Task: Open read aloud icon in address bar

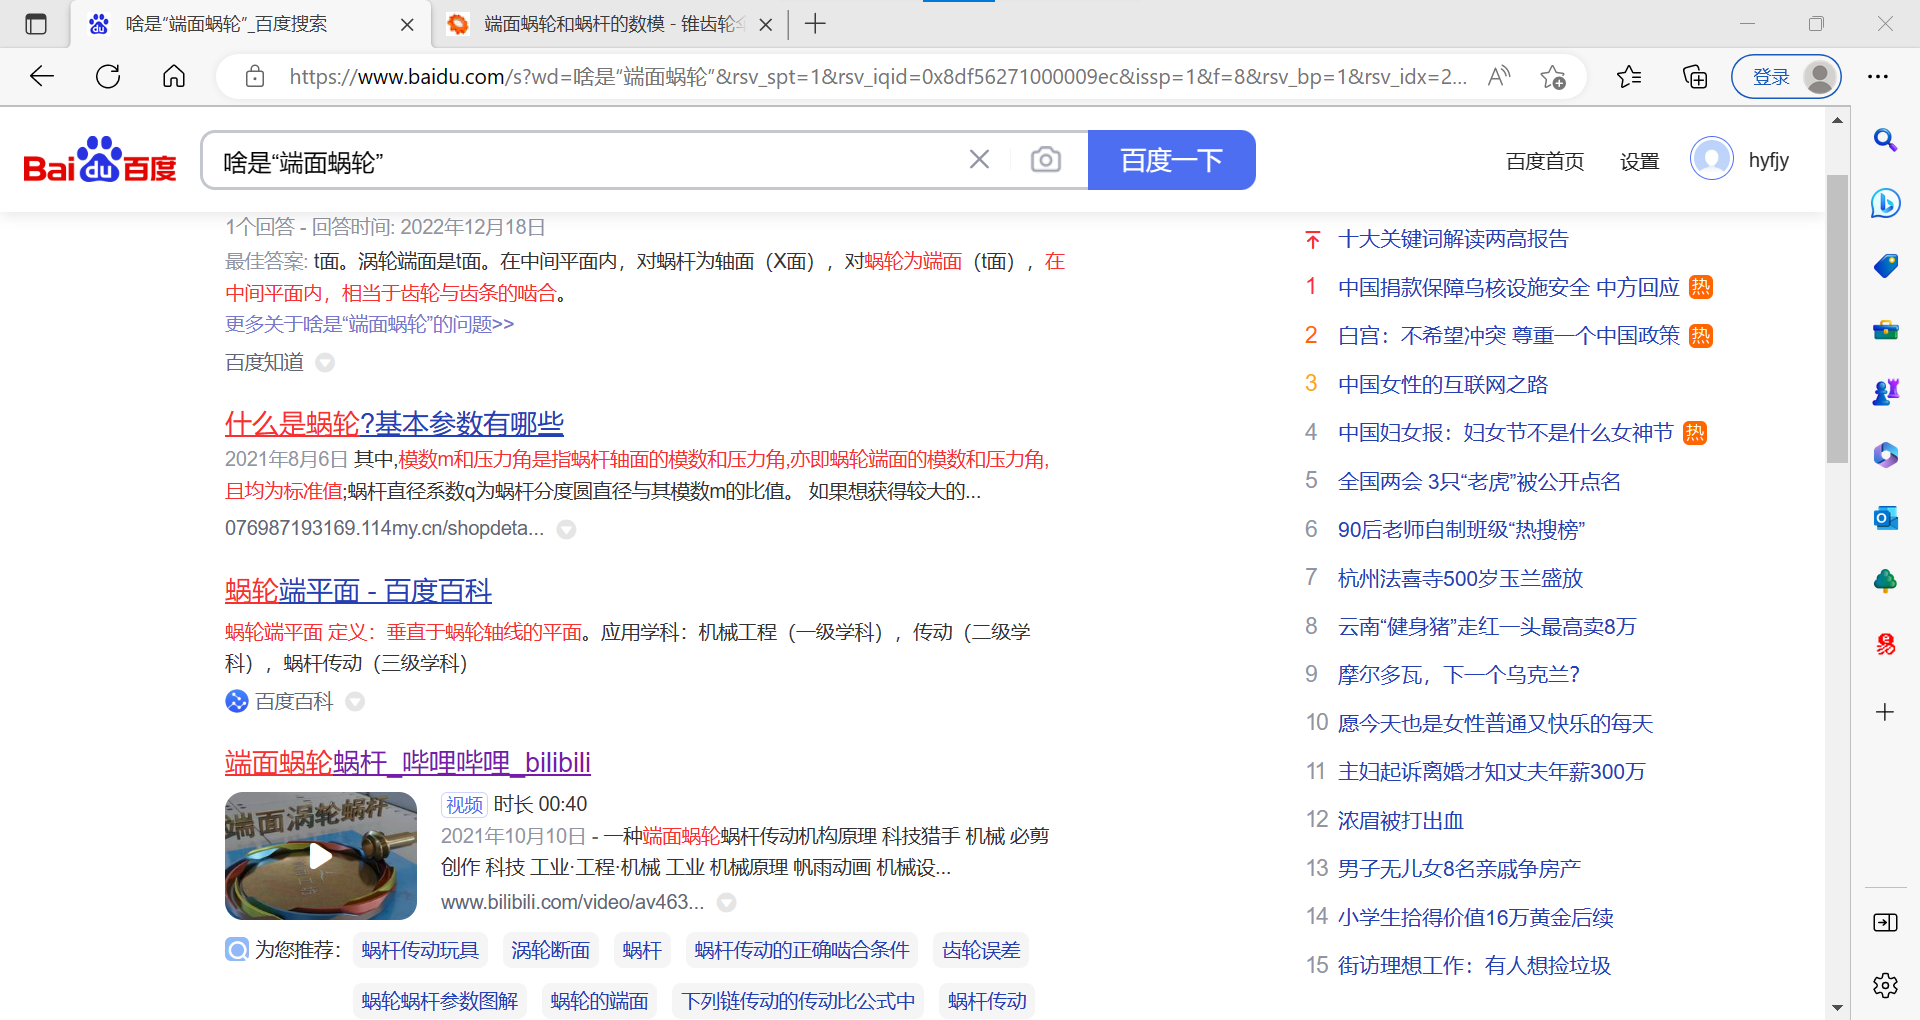Action: (1498, 77)
